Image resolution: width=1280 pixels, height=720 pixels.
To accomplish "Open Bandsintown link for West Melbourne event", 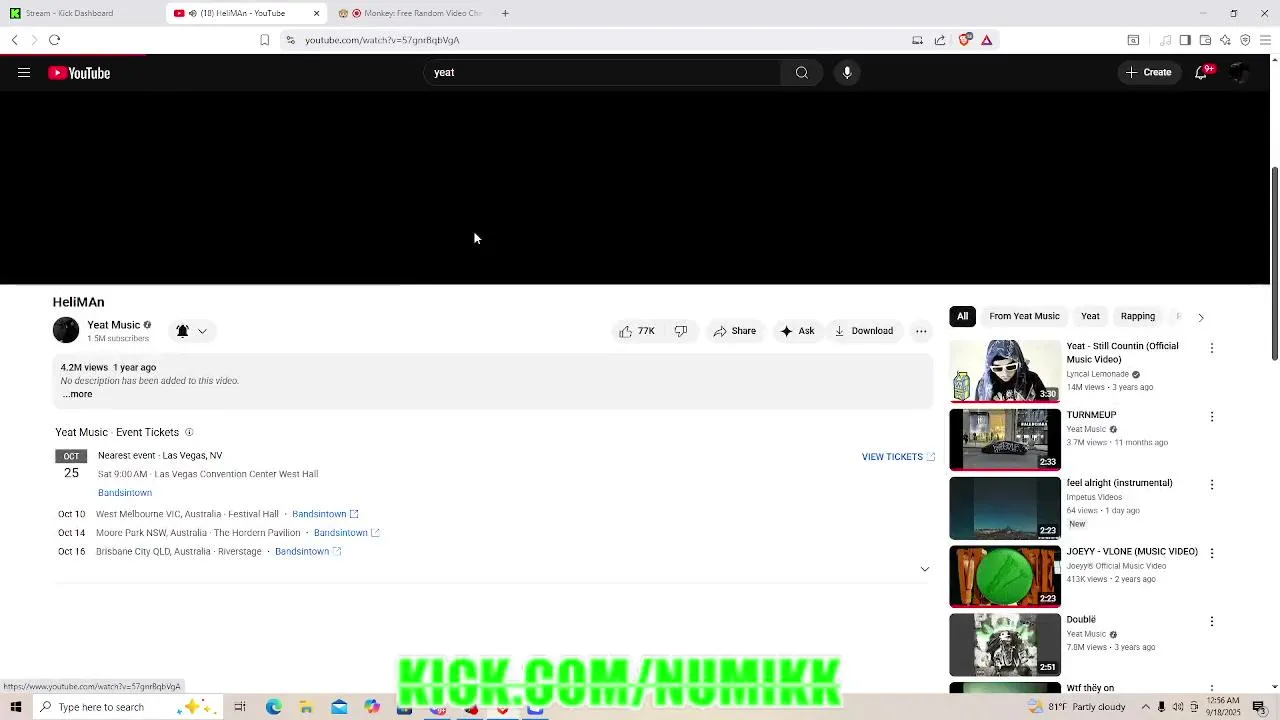I will [325, 514].
